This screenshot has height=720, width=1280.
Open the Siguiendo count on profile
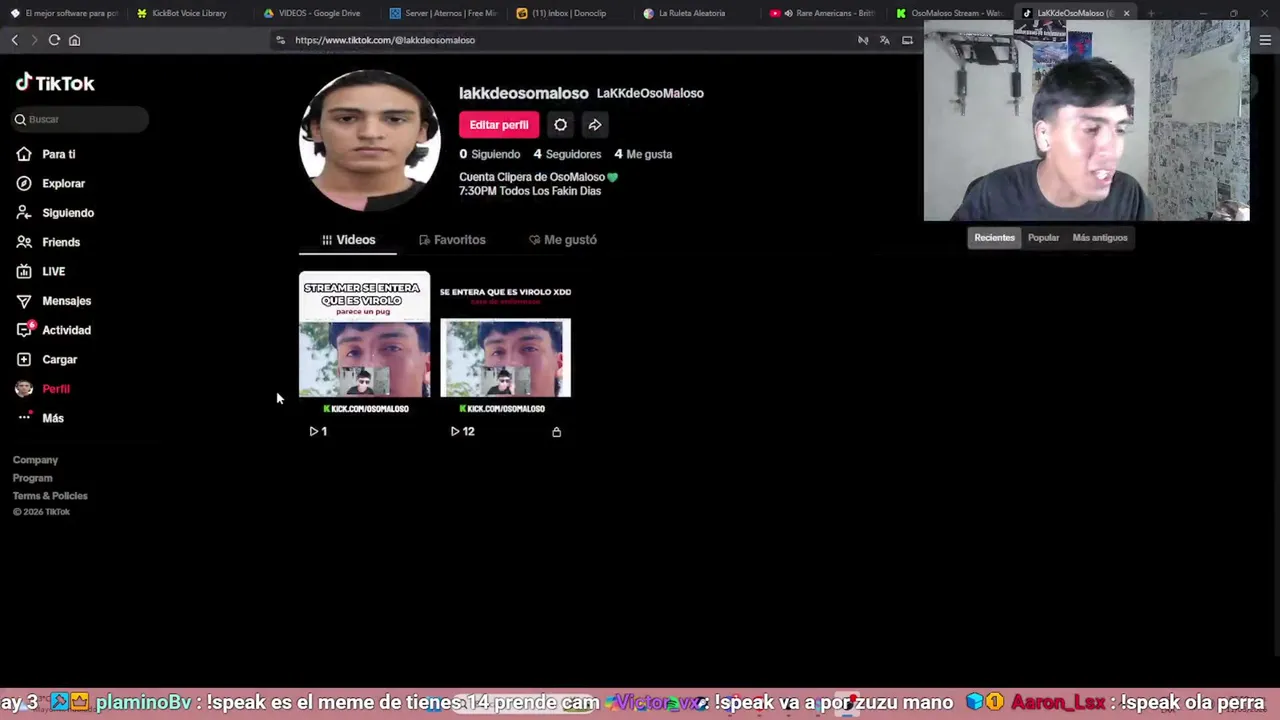pos(490,154)
